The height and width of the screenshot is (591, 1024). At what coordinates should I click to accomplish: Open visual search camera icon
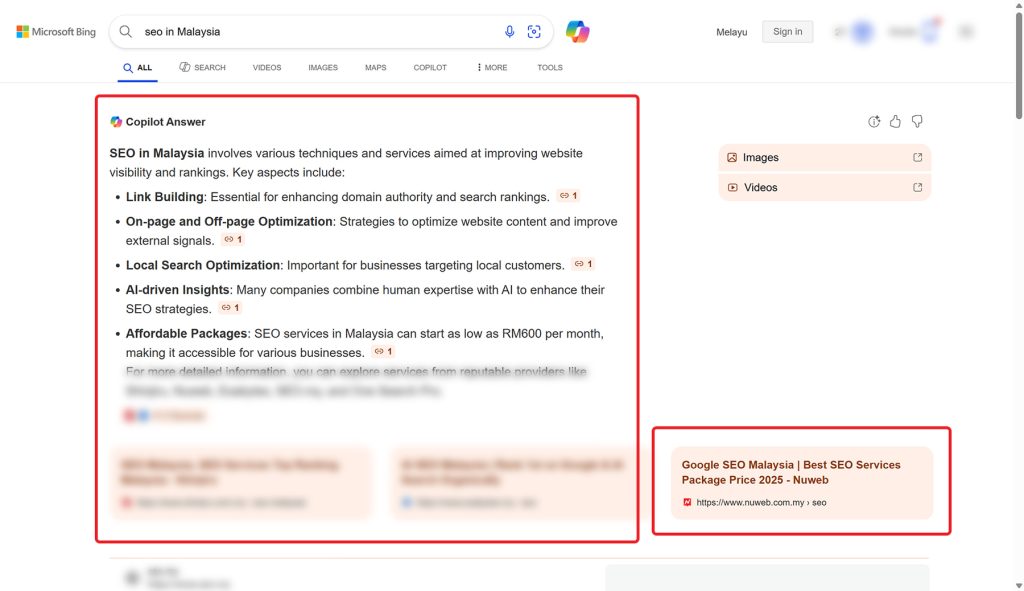pos(534,31)
